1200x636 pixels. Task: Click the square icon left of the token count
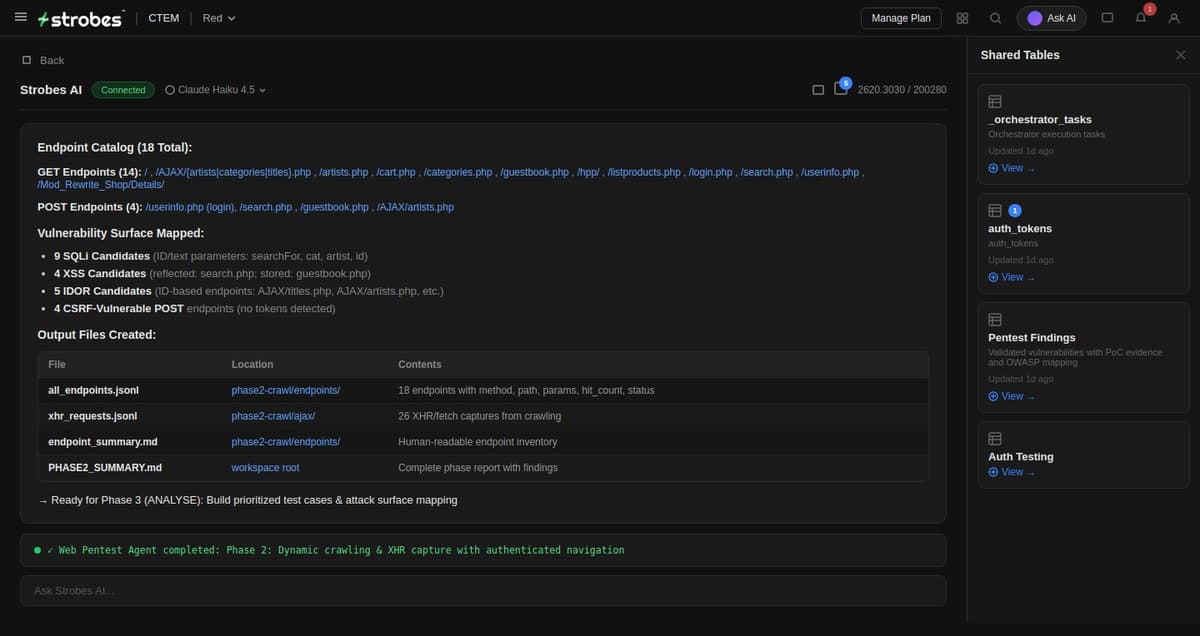coord(818,90)
